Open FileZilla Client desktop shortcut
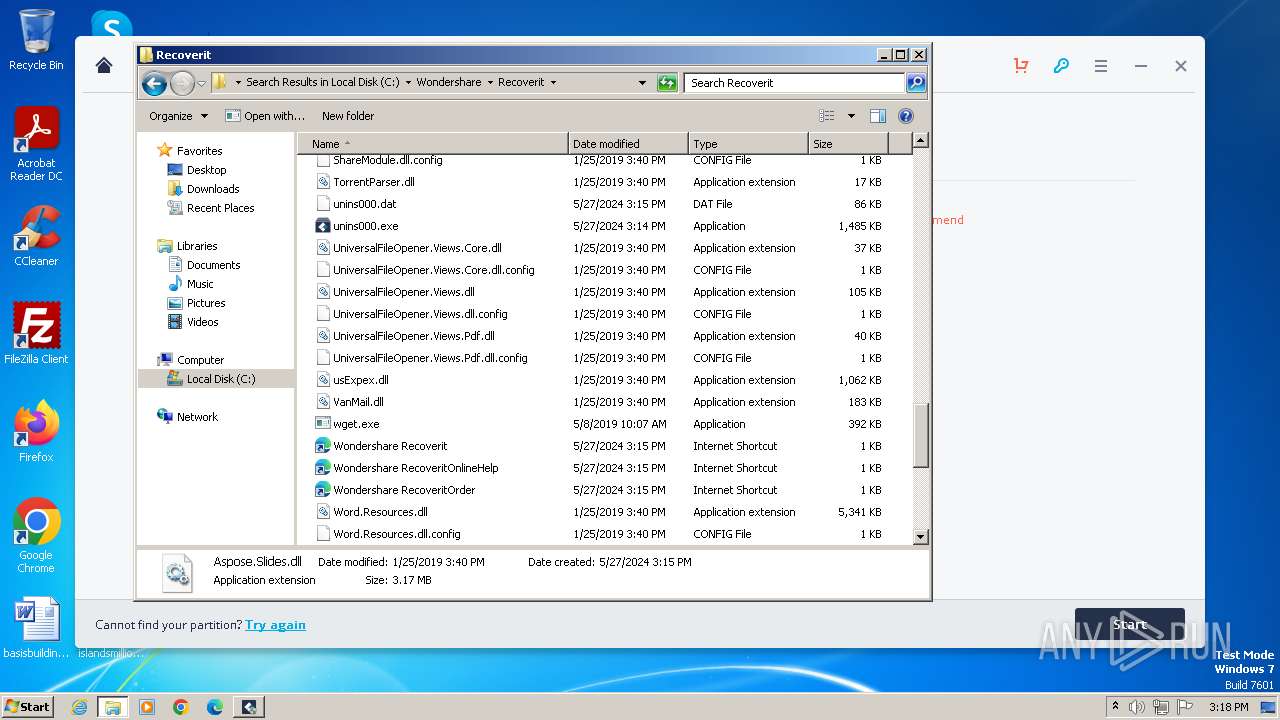The image size is (1280, 720). pyautogui.click(x=36, y=334)
